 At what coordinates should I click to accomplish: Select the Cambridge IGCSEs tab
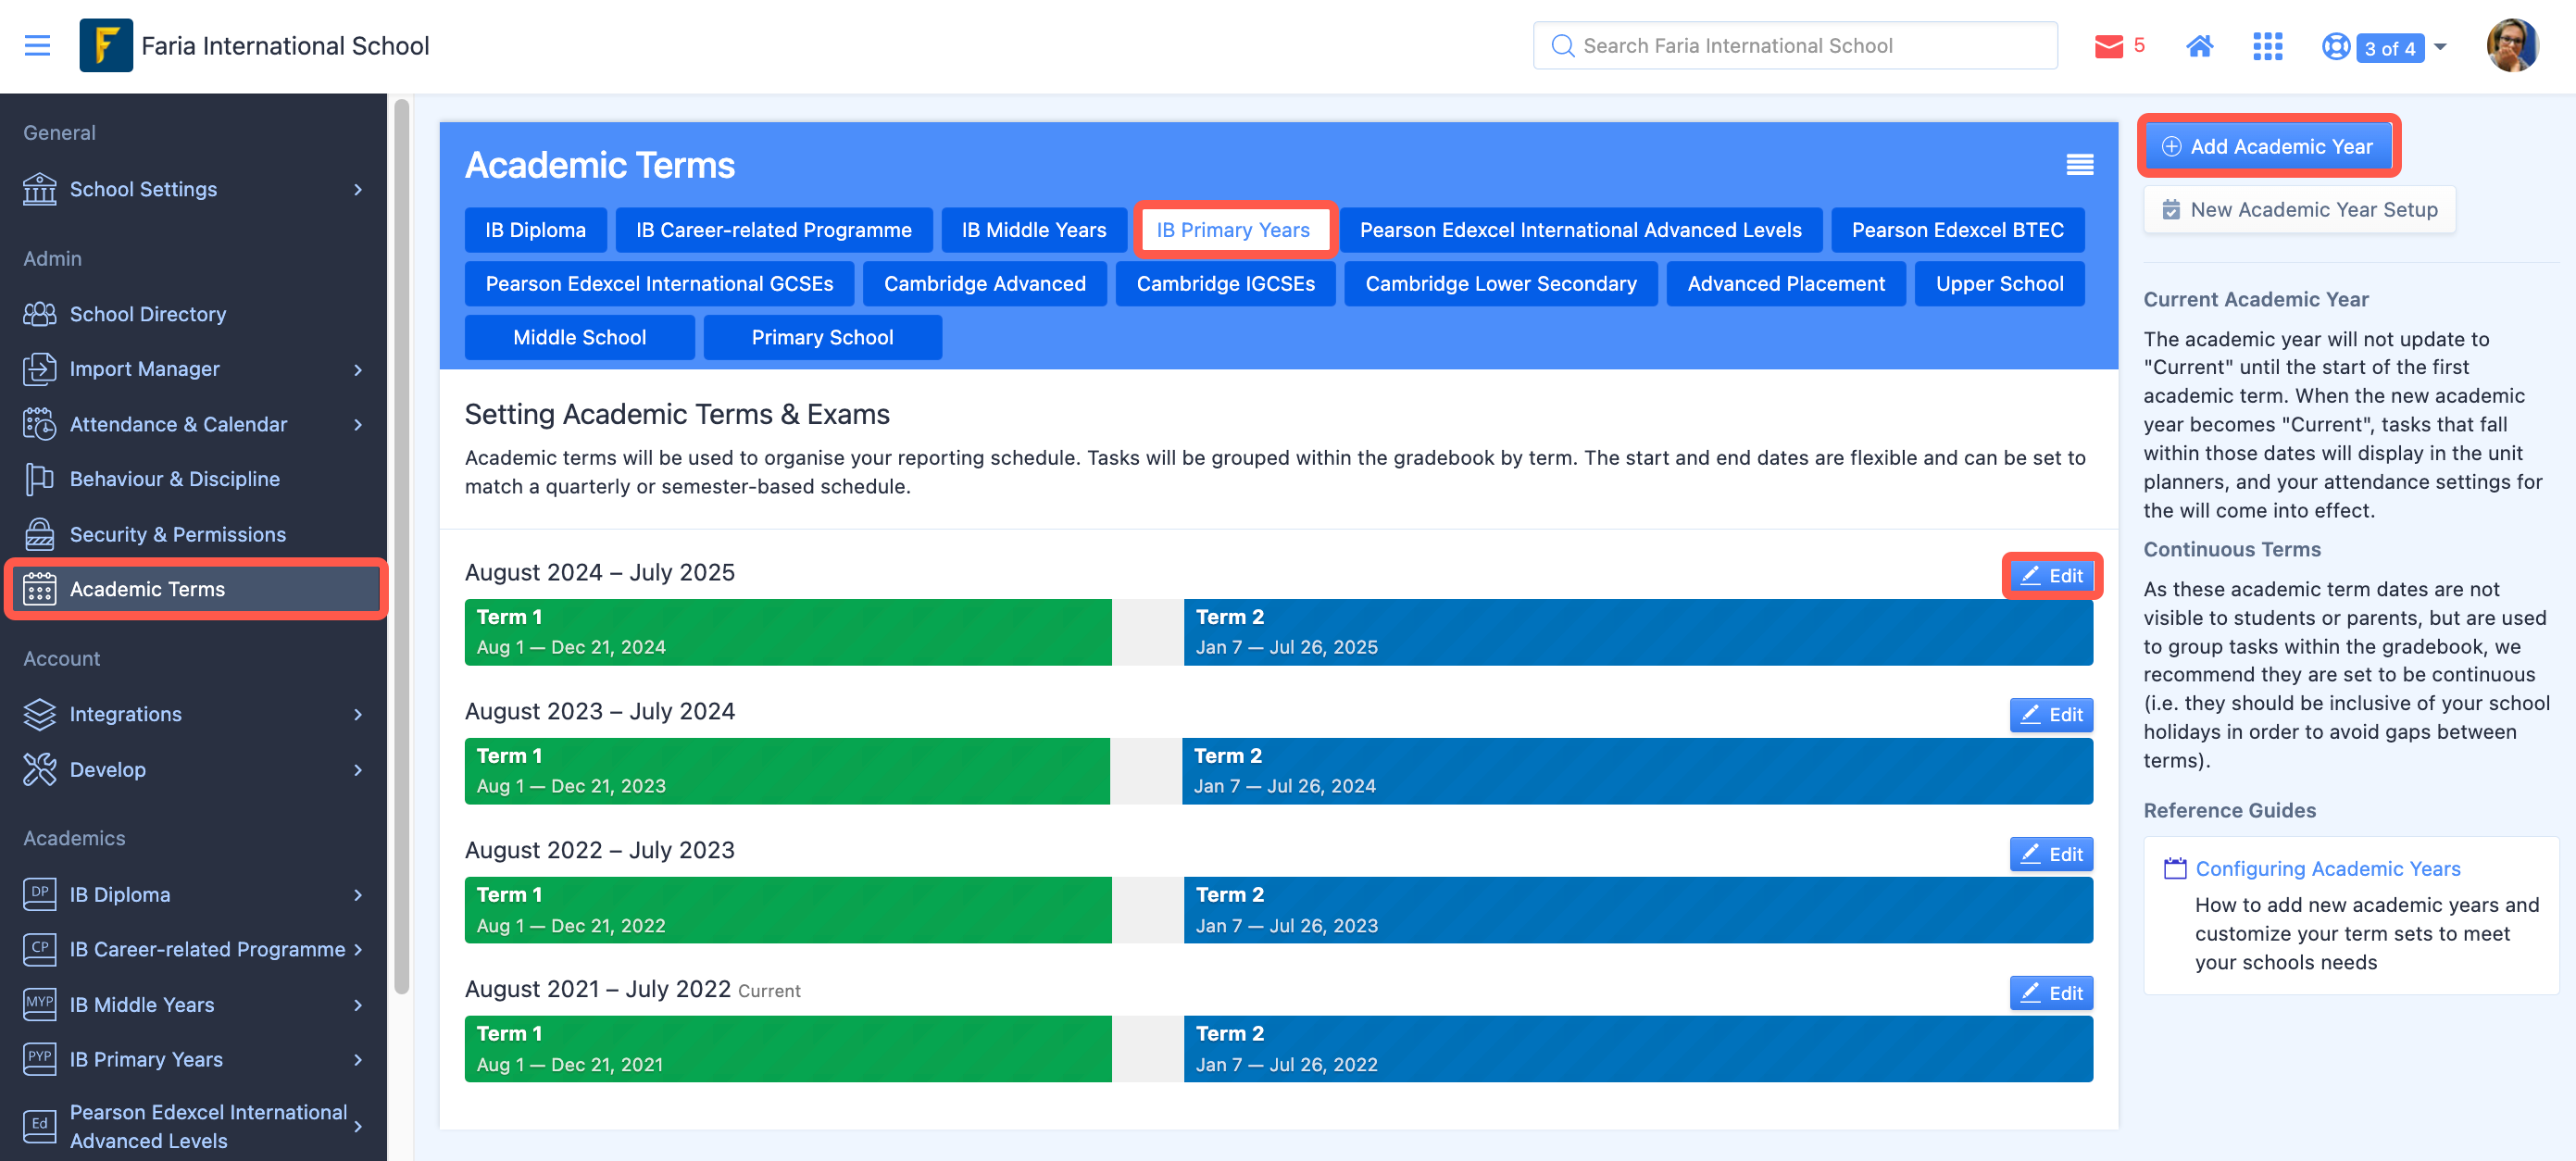[1225, 284]
